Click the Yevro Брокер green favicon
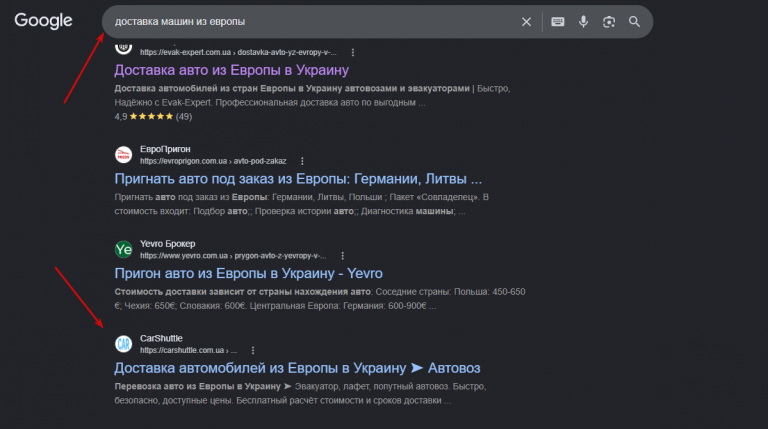Screen dimensions: 768x429 123,249
